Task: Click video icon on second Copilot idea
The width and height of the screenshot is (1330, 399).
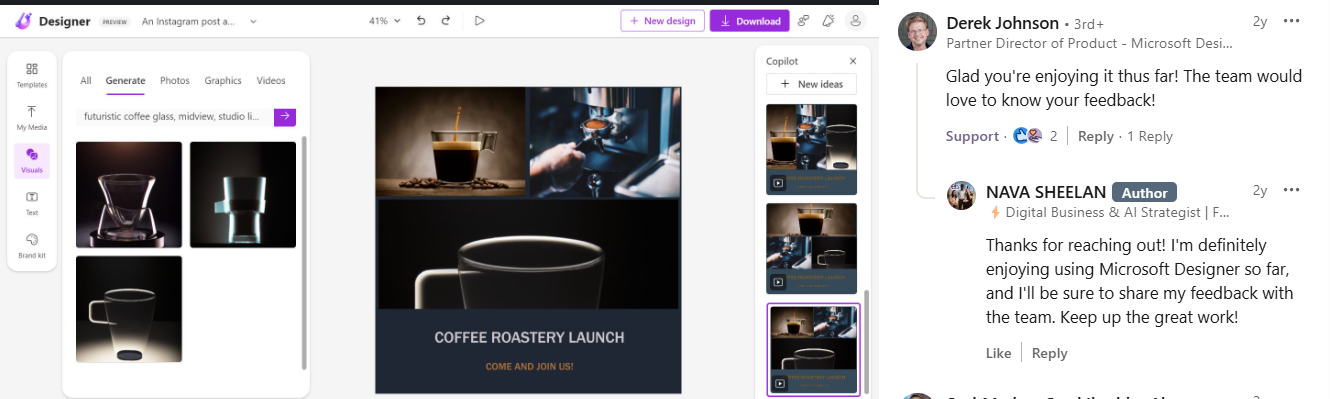Action: tap(777, 282)
